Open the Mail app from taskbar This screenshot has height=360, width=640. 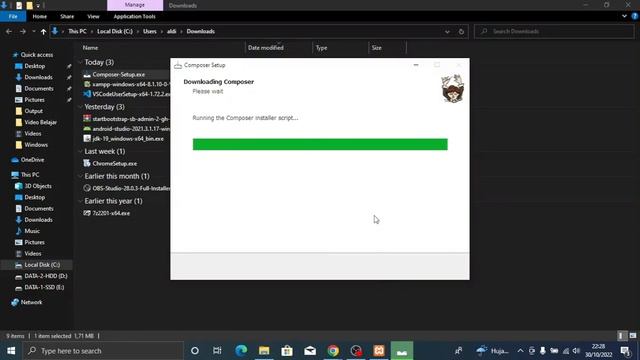click(x=310, y=351)
